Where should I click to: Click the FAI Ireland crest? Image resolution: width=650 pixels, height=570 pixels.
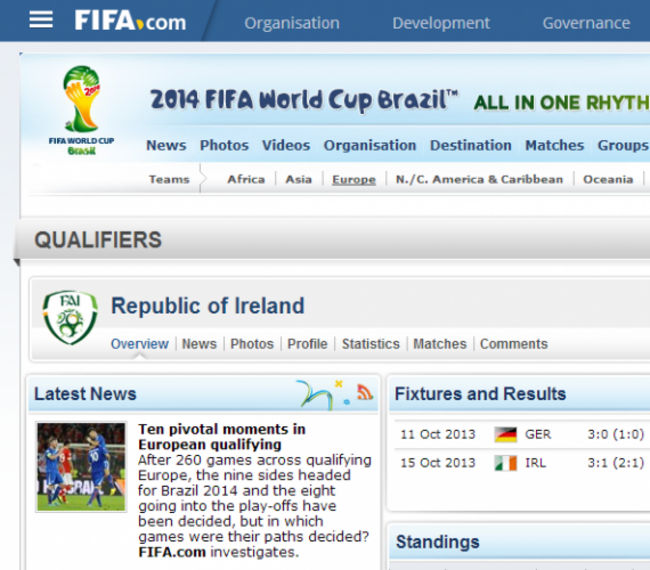[x=70, y=318]
